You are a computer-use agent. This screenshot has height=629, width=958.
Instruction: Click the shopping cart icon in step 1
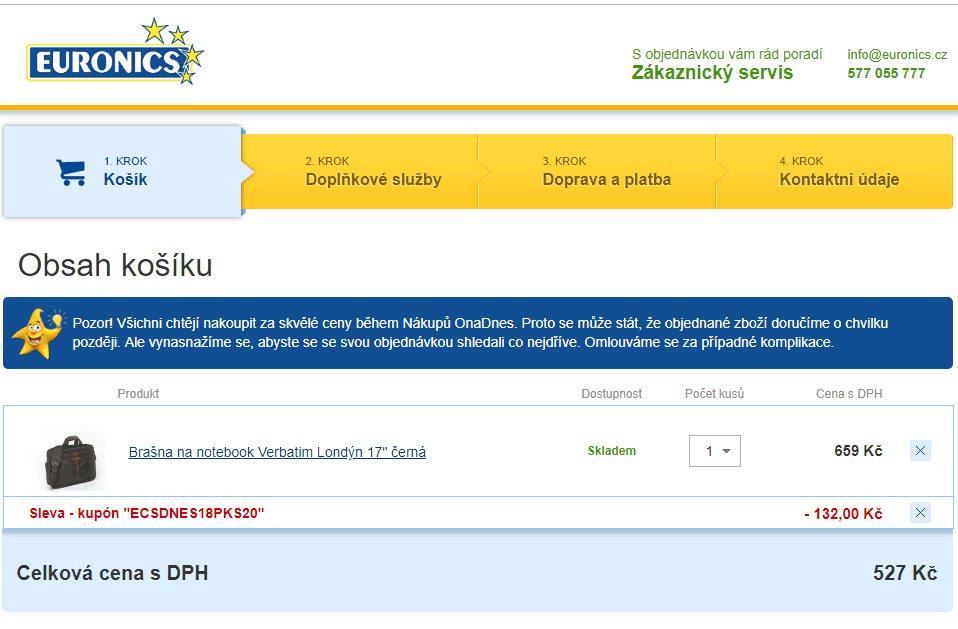pos(70,172)
